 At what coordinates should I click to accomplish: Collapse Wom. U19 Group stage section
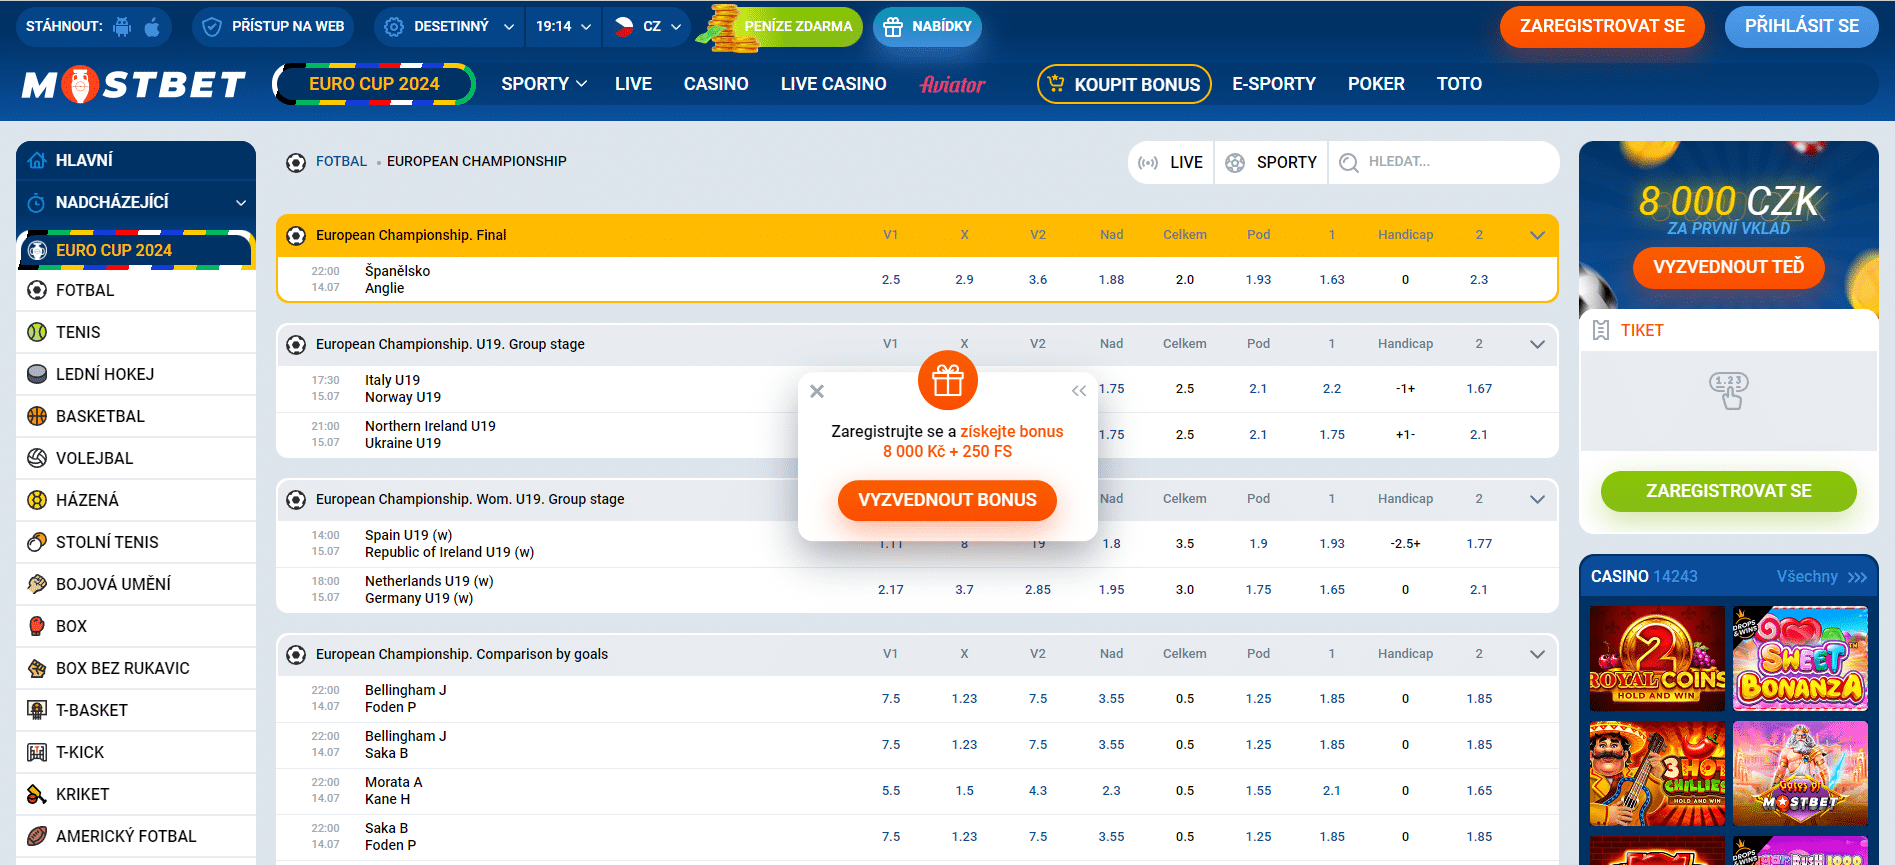click(x=1537, y=499)
